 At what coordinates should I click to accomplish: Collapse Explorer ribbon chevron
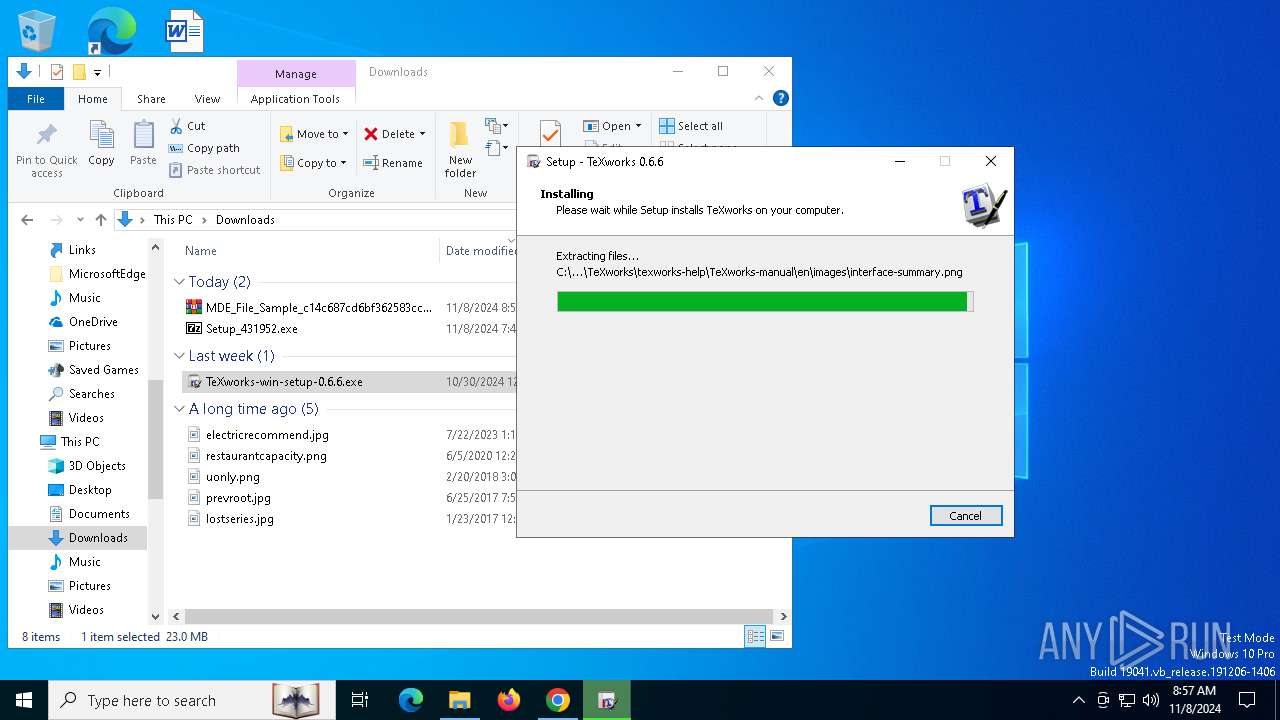[759, 98]
